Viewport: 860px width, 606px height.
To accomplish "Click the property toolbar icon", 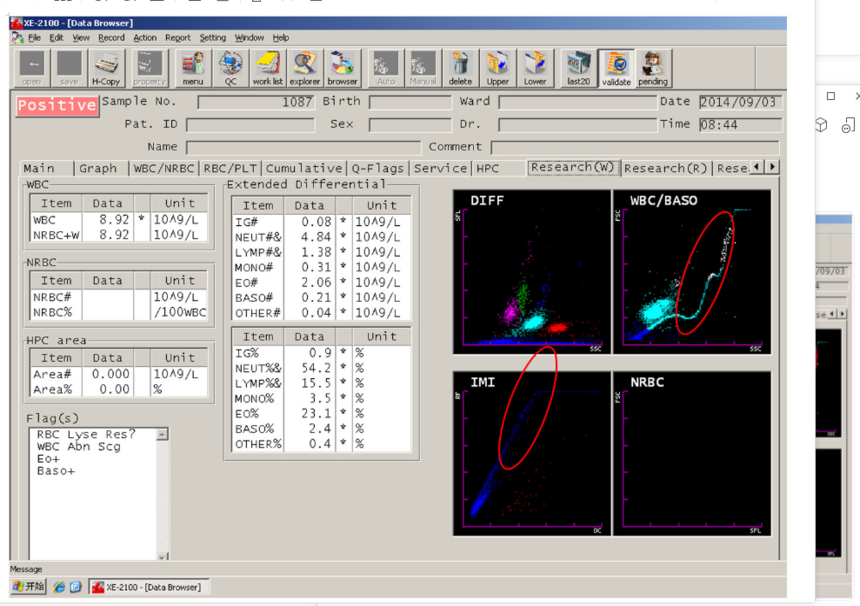I will [149, 68].
